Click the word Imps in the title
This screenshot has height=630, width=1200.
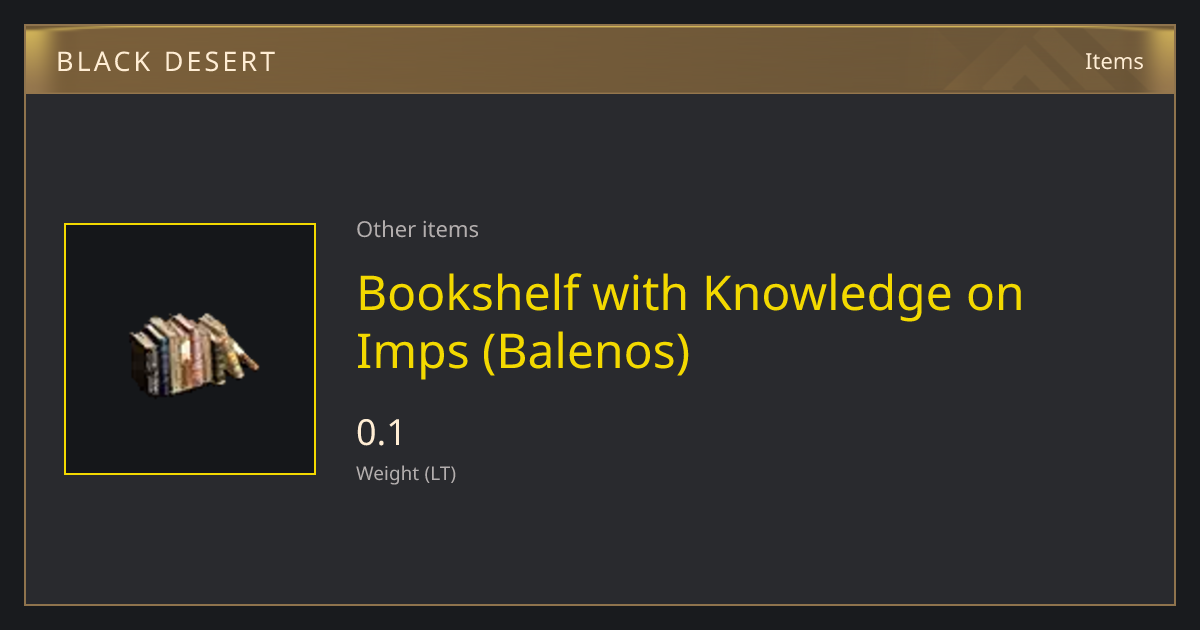pos(413,353)
